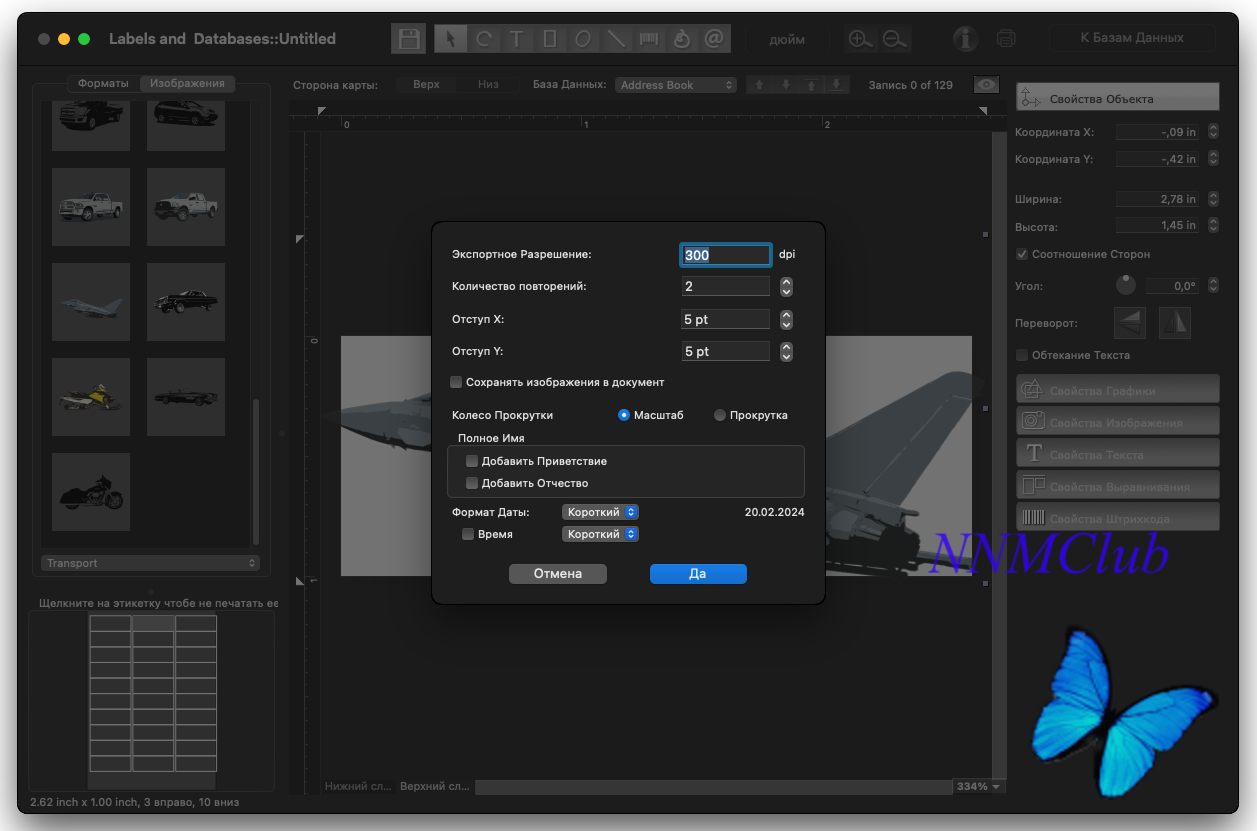This screenshot has height=831, width=1257.
Task: Click the zoom in magnifier
Action: [x=859, y=39]
